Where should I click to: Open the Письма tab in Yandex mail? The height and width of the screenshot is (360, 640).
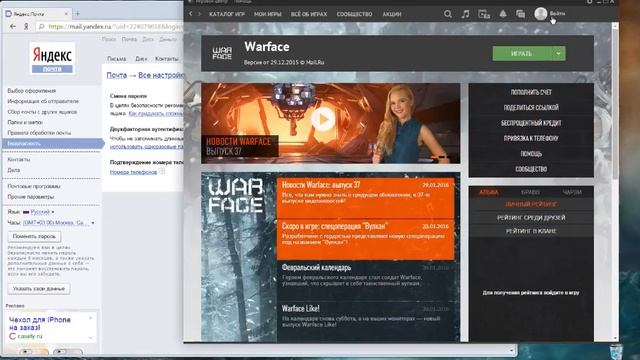pos(116,59)
